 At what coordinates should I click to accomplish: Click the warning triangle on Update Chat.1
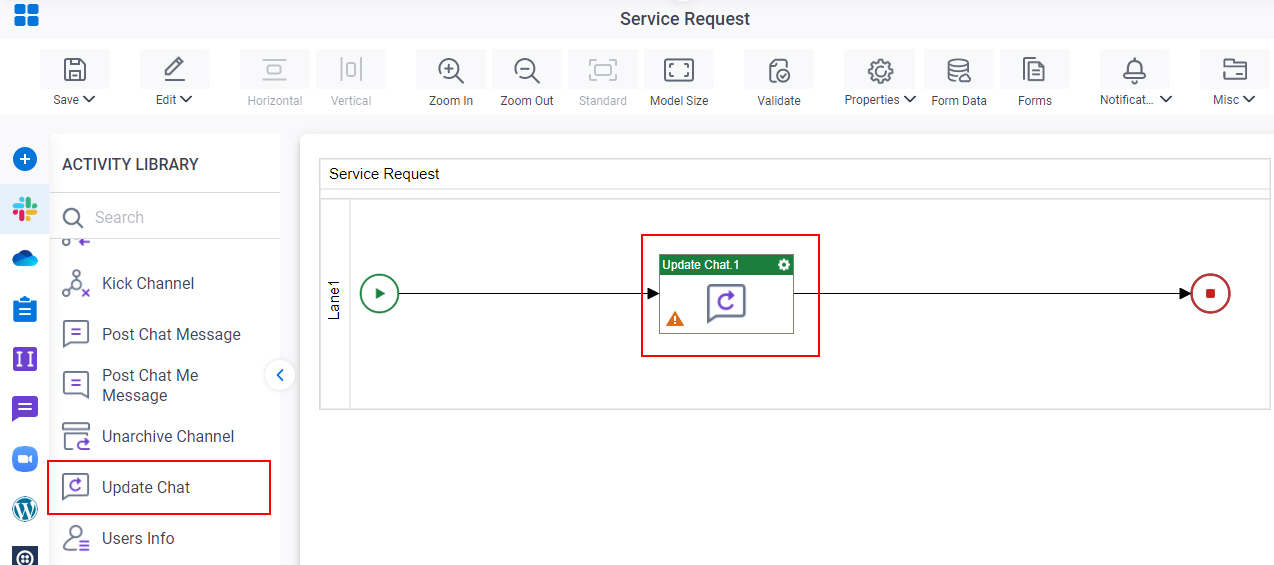[676, 319]
